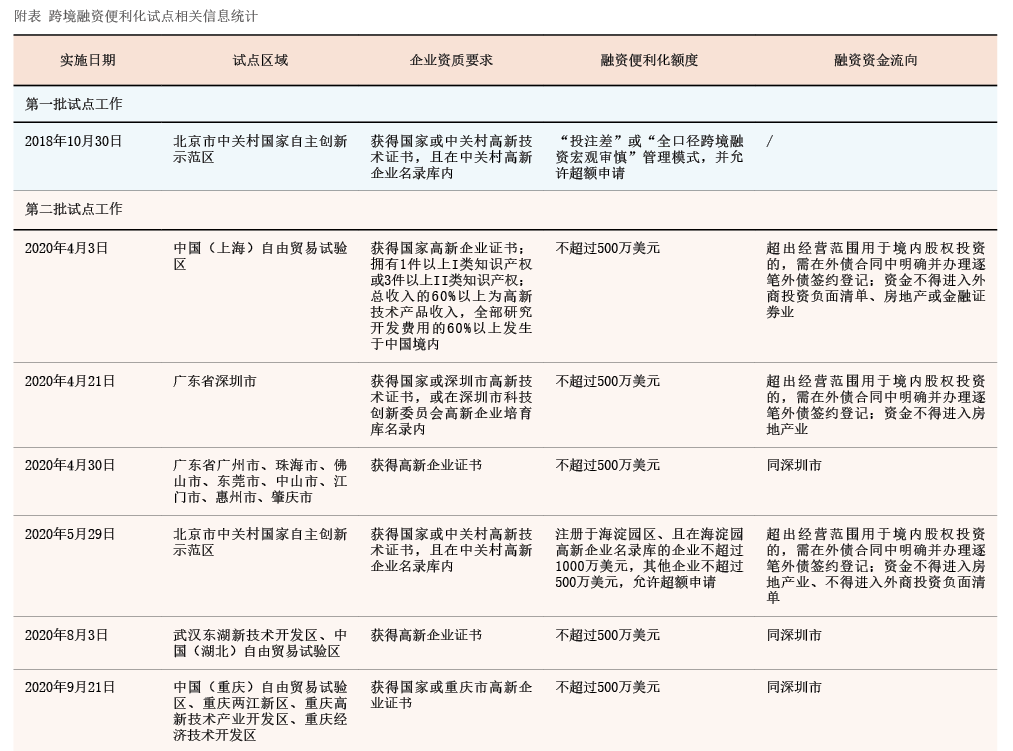The height and width of the screenshot is (751, 1013).
Task: Click 同深圳市 in the 2020年4月30日 row
Action: [x=794, y=465]
